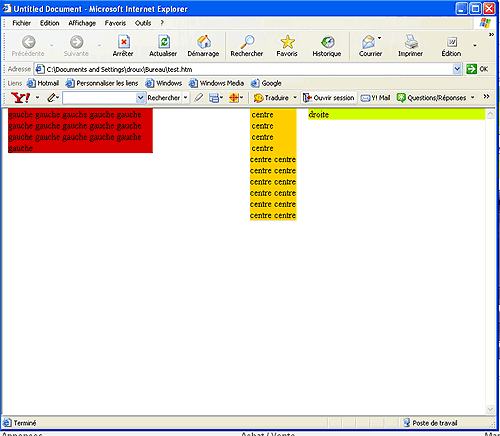Open the Précédente history dropdown arrow
The height and width of the screenshot is (436, 500).
(x=52, y=45)
